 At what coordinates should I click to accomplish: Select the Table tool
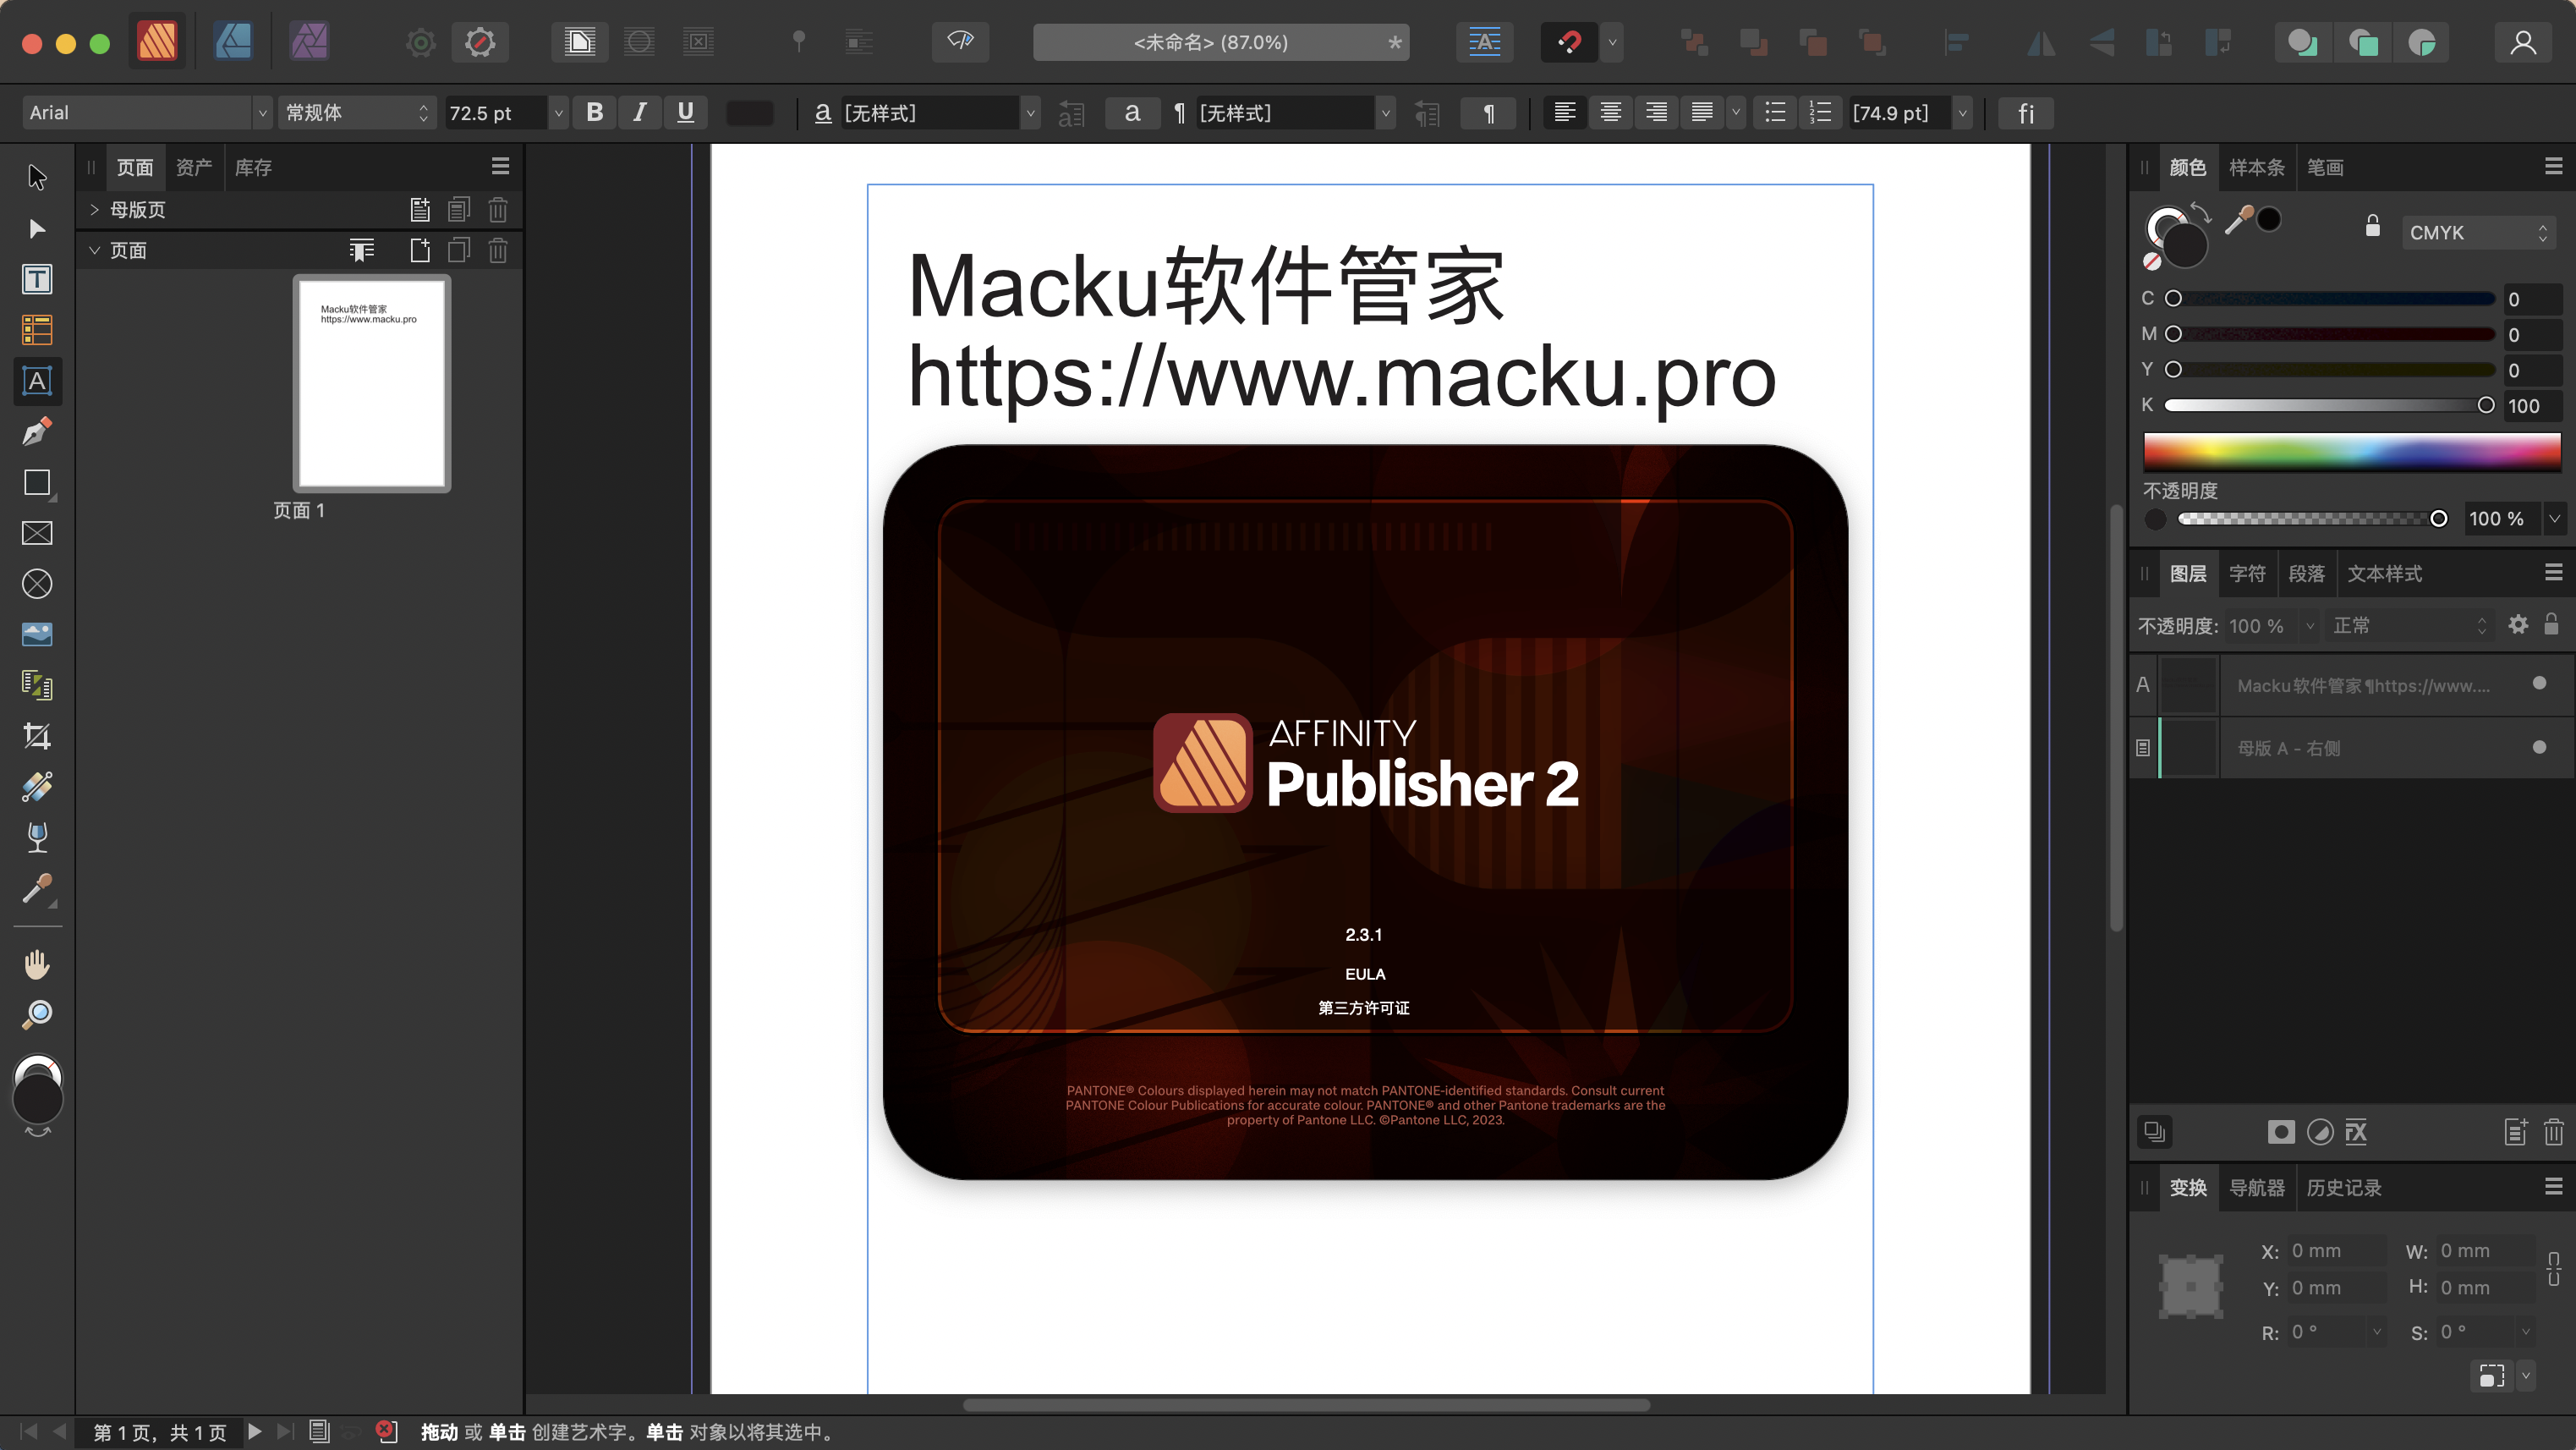37,330
